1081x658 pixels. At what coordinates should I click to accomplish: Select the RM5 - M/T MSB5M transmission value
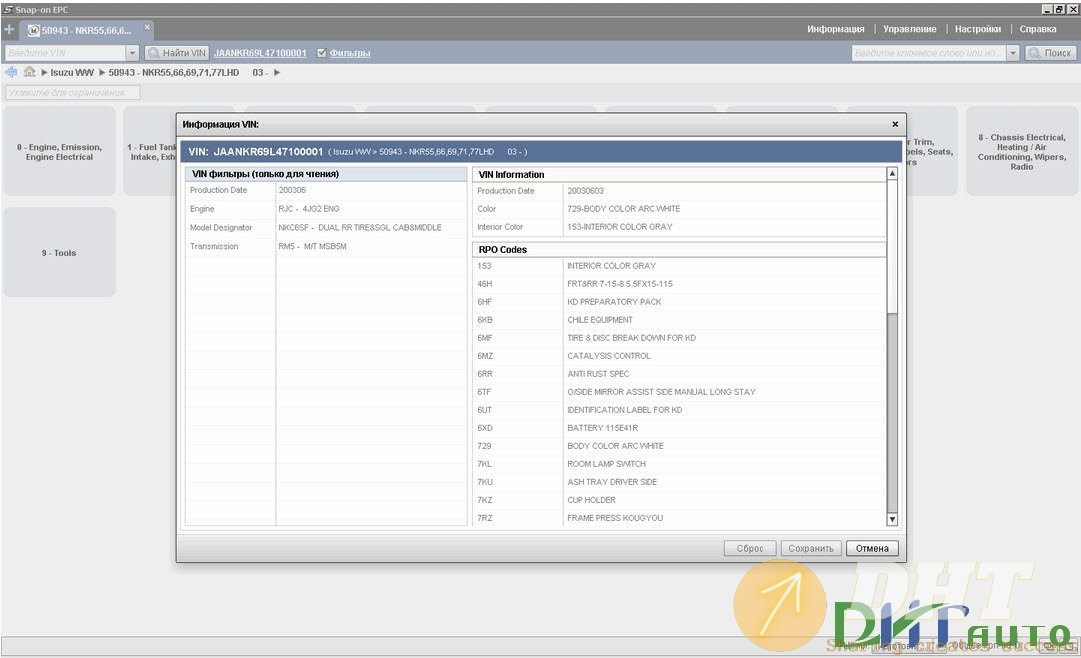[x=312, y=246]
